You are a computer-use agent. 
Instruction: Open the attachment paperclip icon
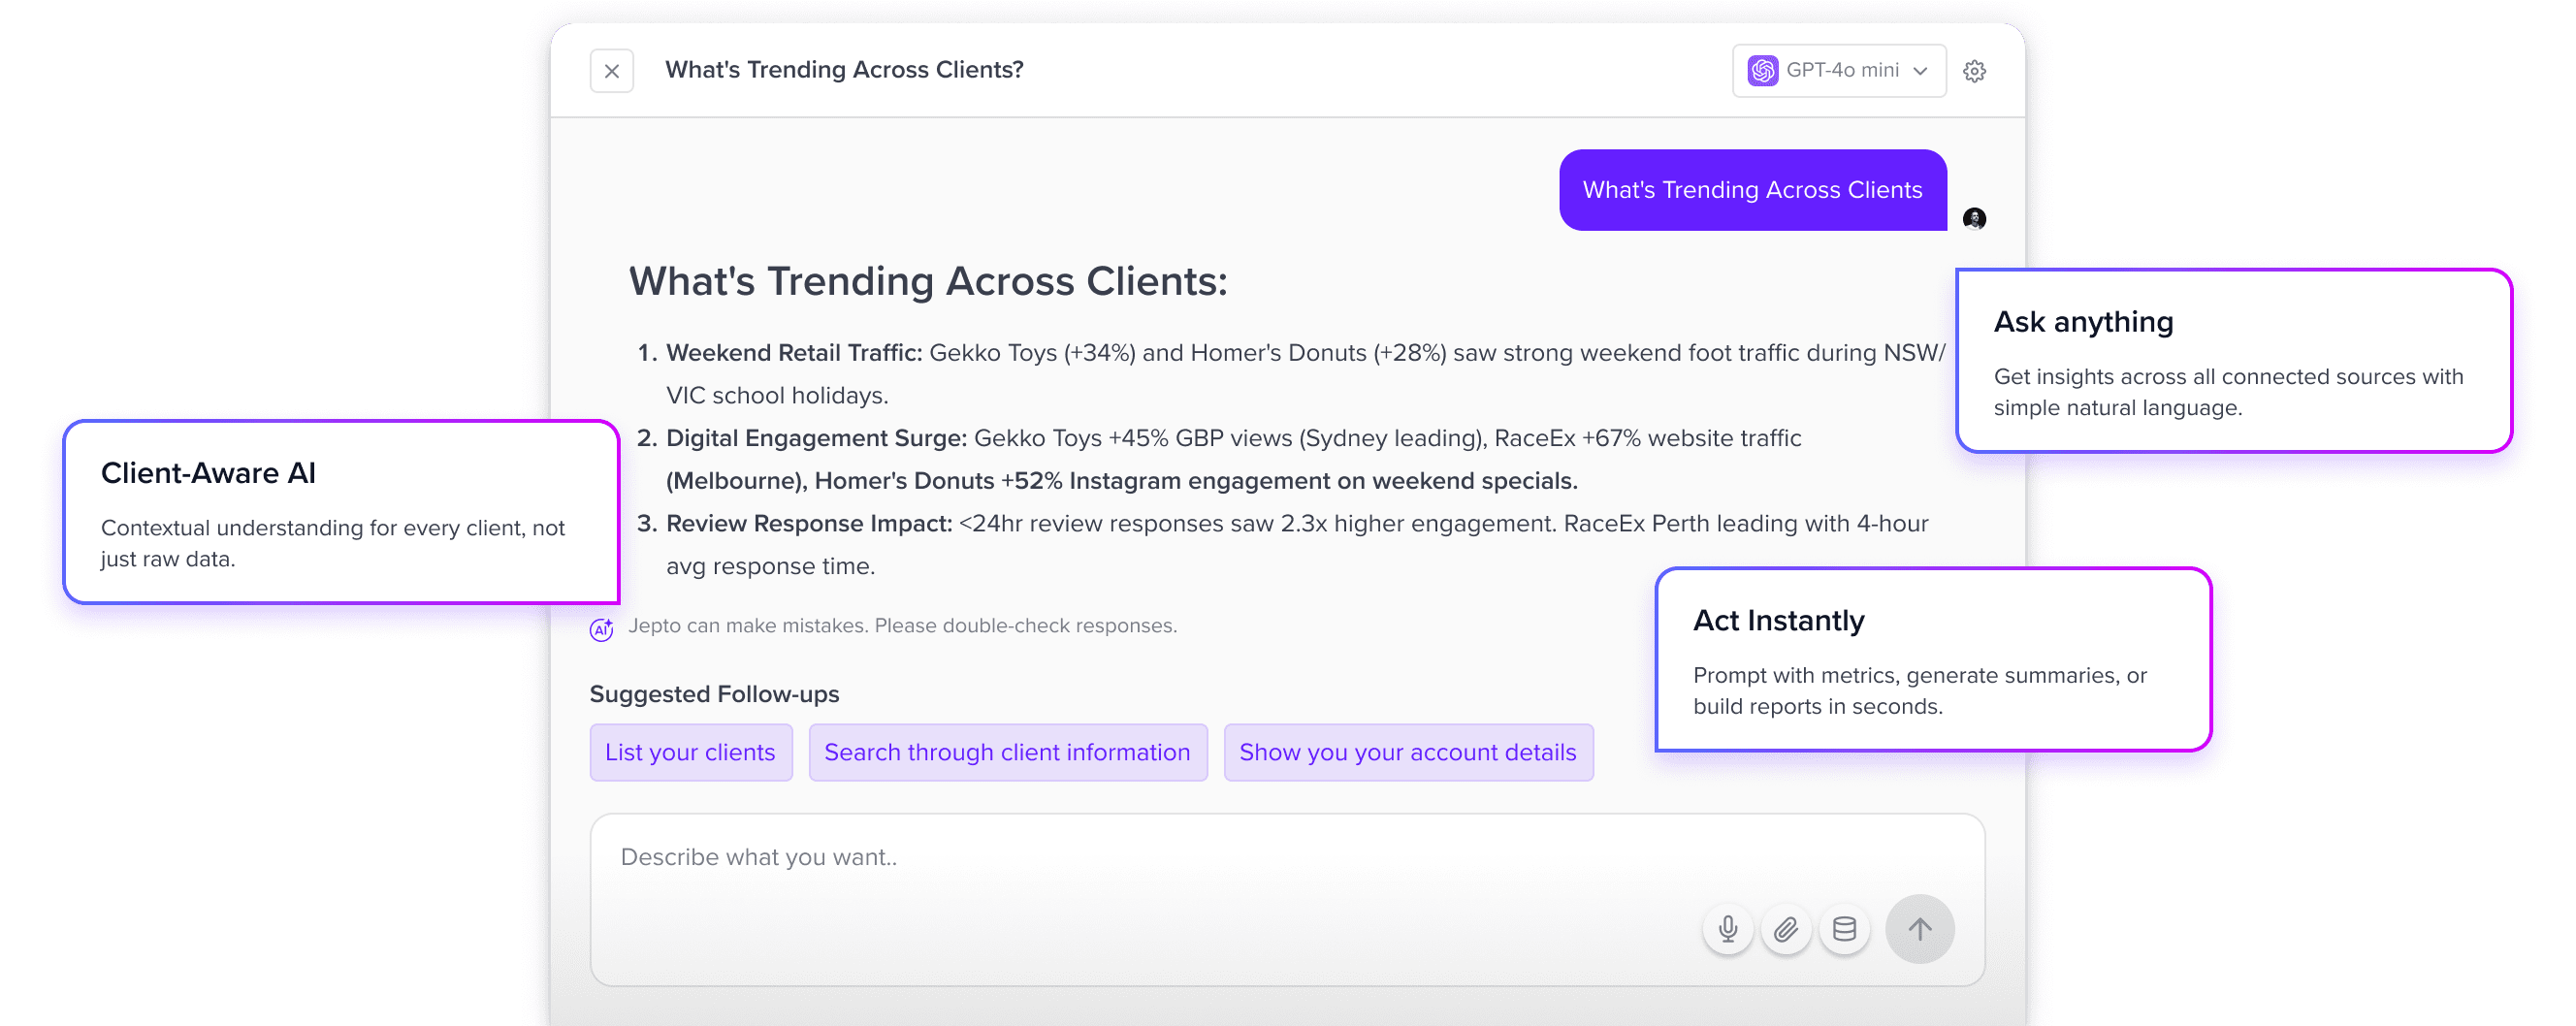[x=1786, y=928]
